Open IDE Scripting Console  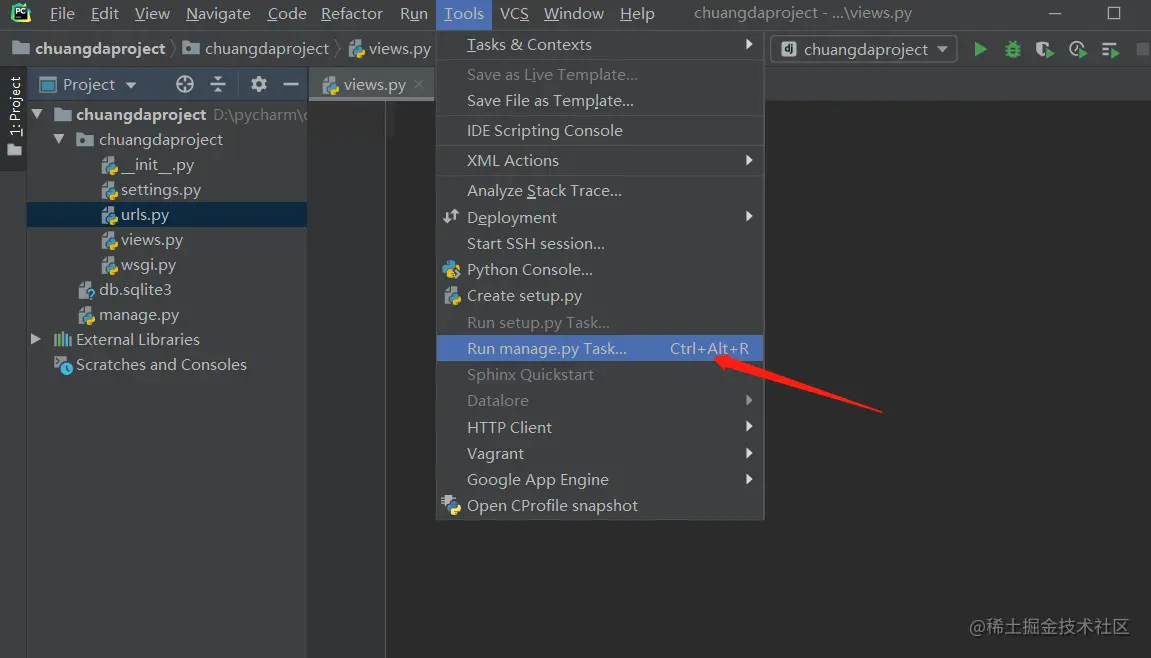[600, 131]
